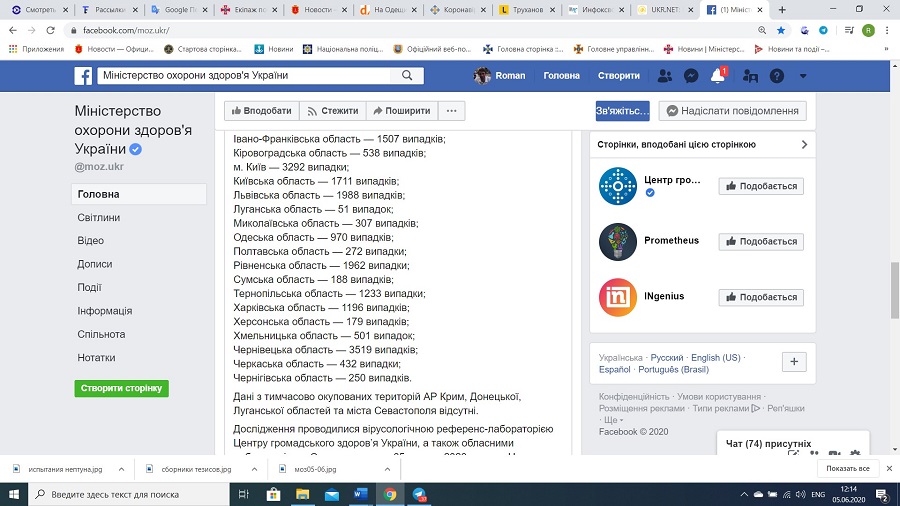
Task: Click the search magnifier button
Action: [x=407, y=76]
